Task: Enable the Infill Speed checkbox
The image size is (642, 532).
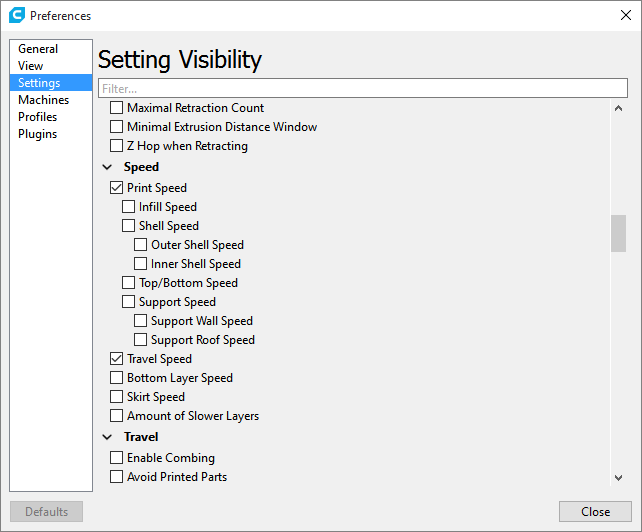Action: [x=128, y=207]
